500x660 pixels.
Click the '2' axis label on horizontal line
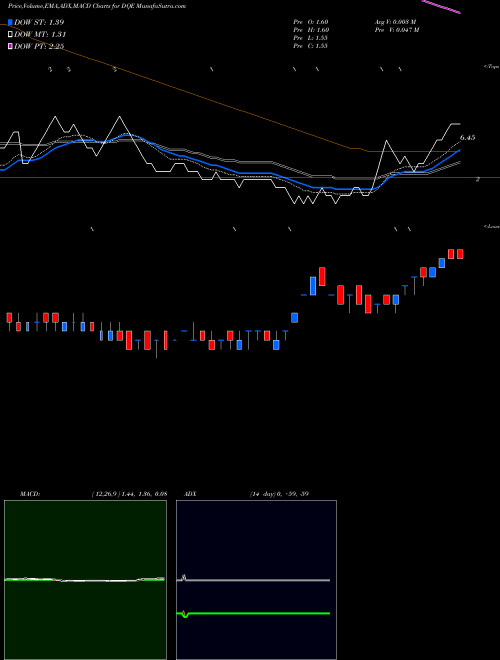tap(478, 179)
